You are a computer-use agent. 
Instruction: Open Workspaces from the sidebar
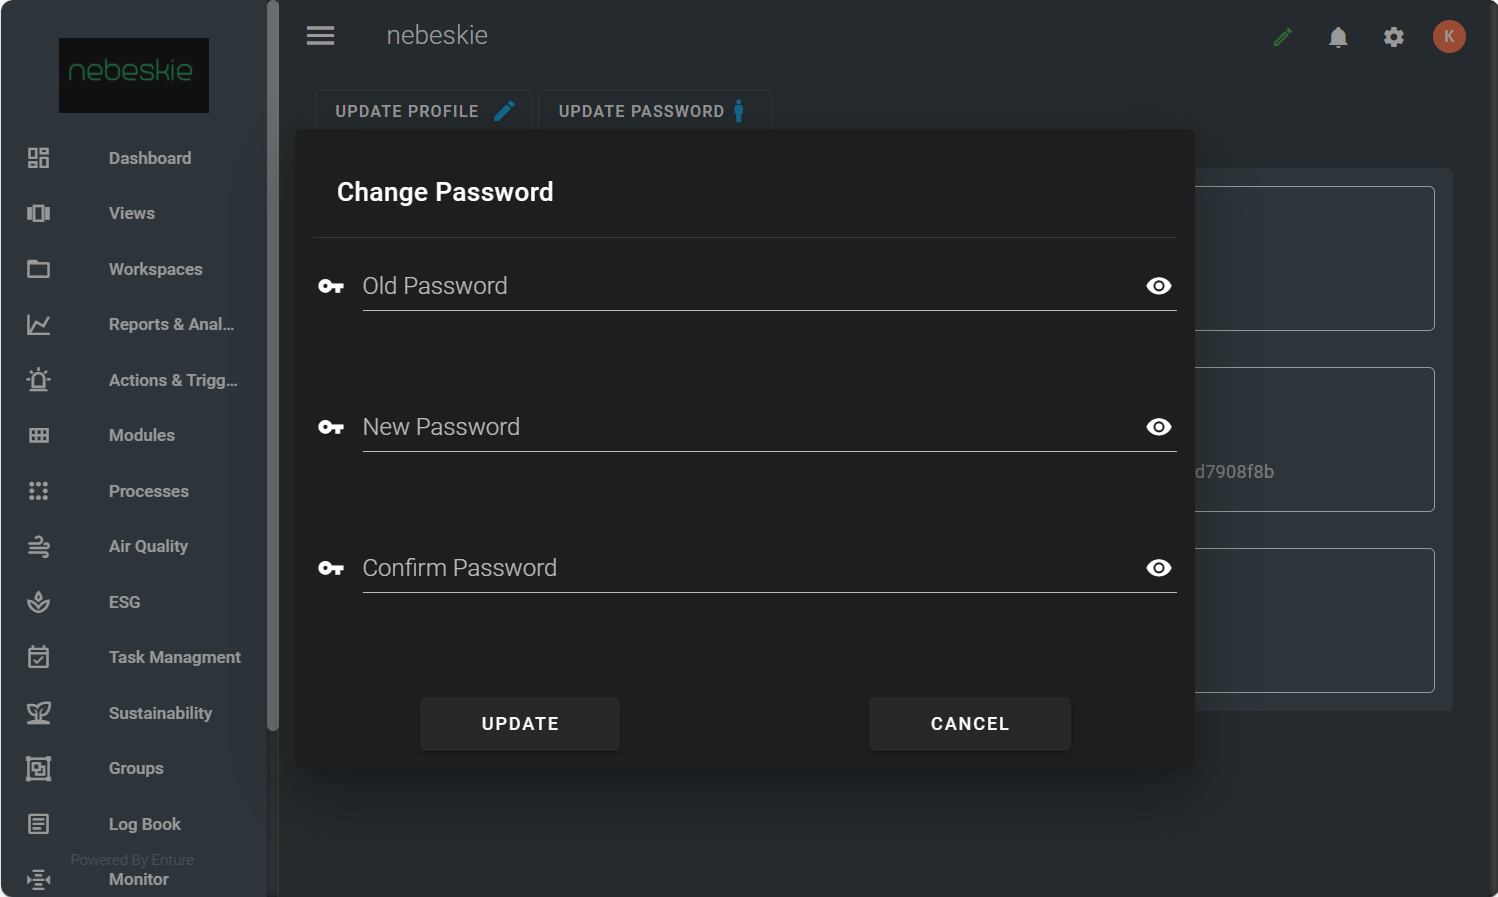(155, 269)
